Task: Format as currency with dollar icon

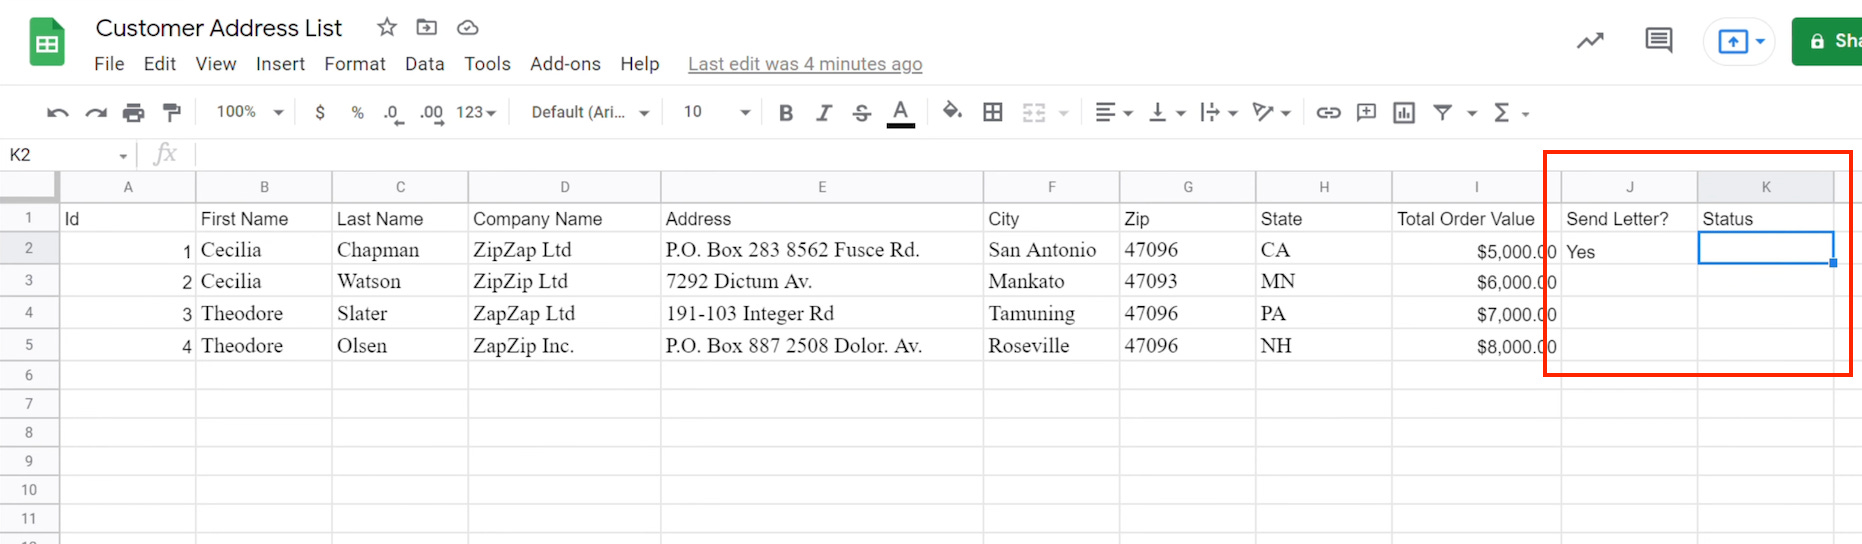Action: click(320, 113)
